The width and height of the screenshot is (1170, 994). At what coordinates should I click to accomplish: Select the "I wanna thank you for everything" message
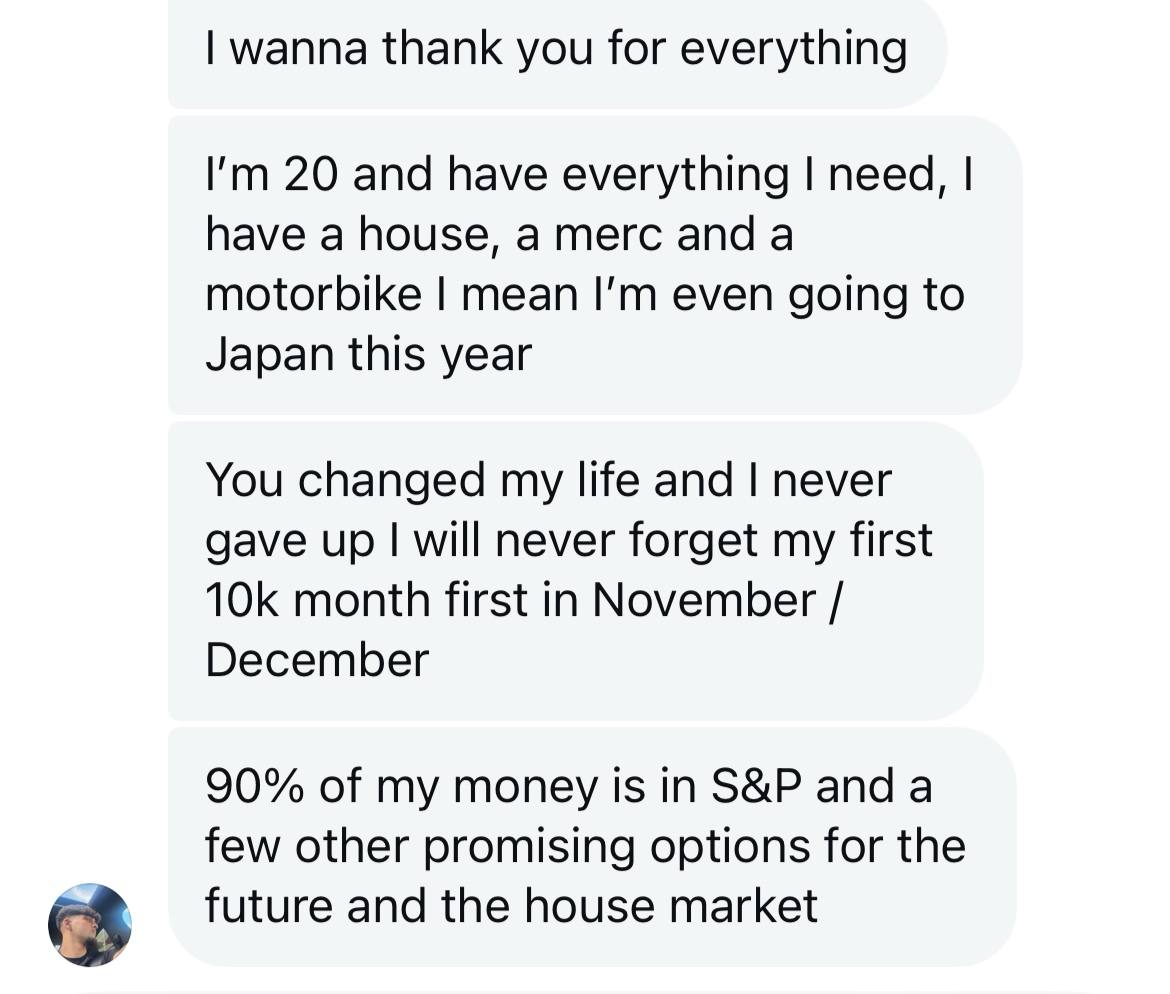pyautogui.click(x=556, y=50)
